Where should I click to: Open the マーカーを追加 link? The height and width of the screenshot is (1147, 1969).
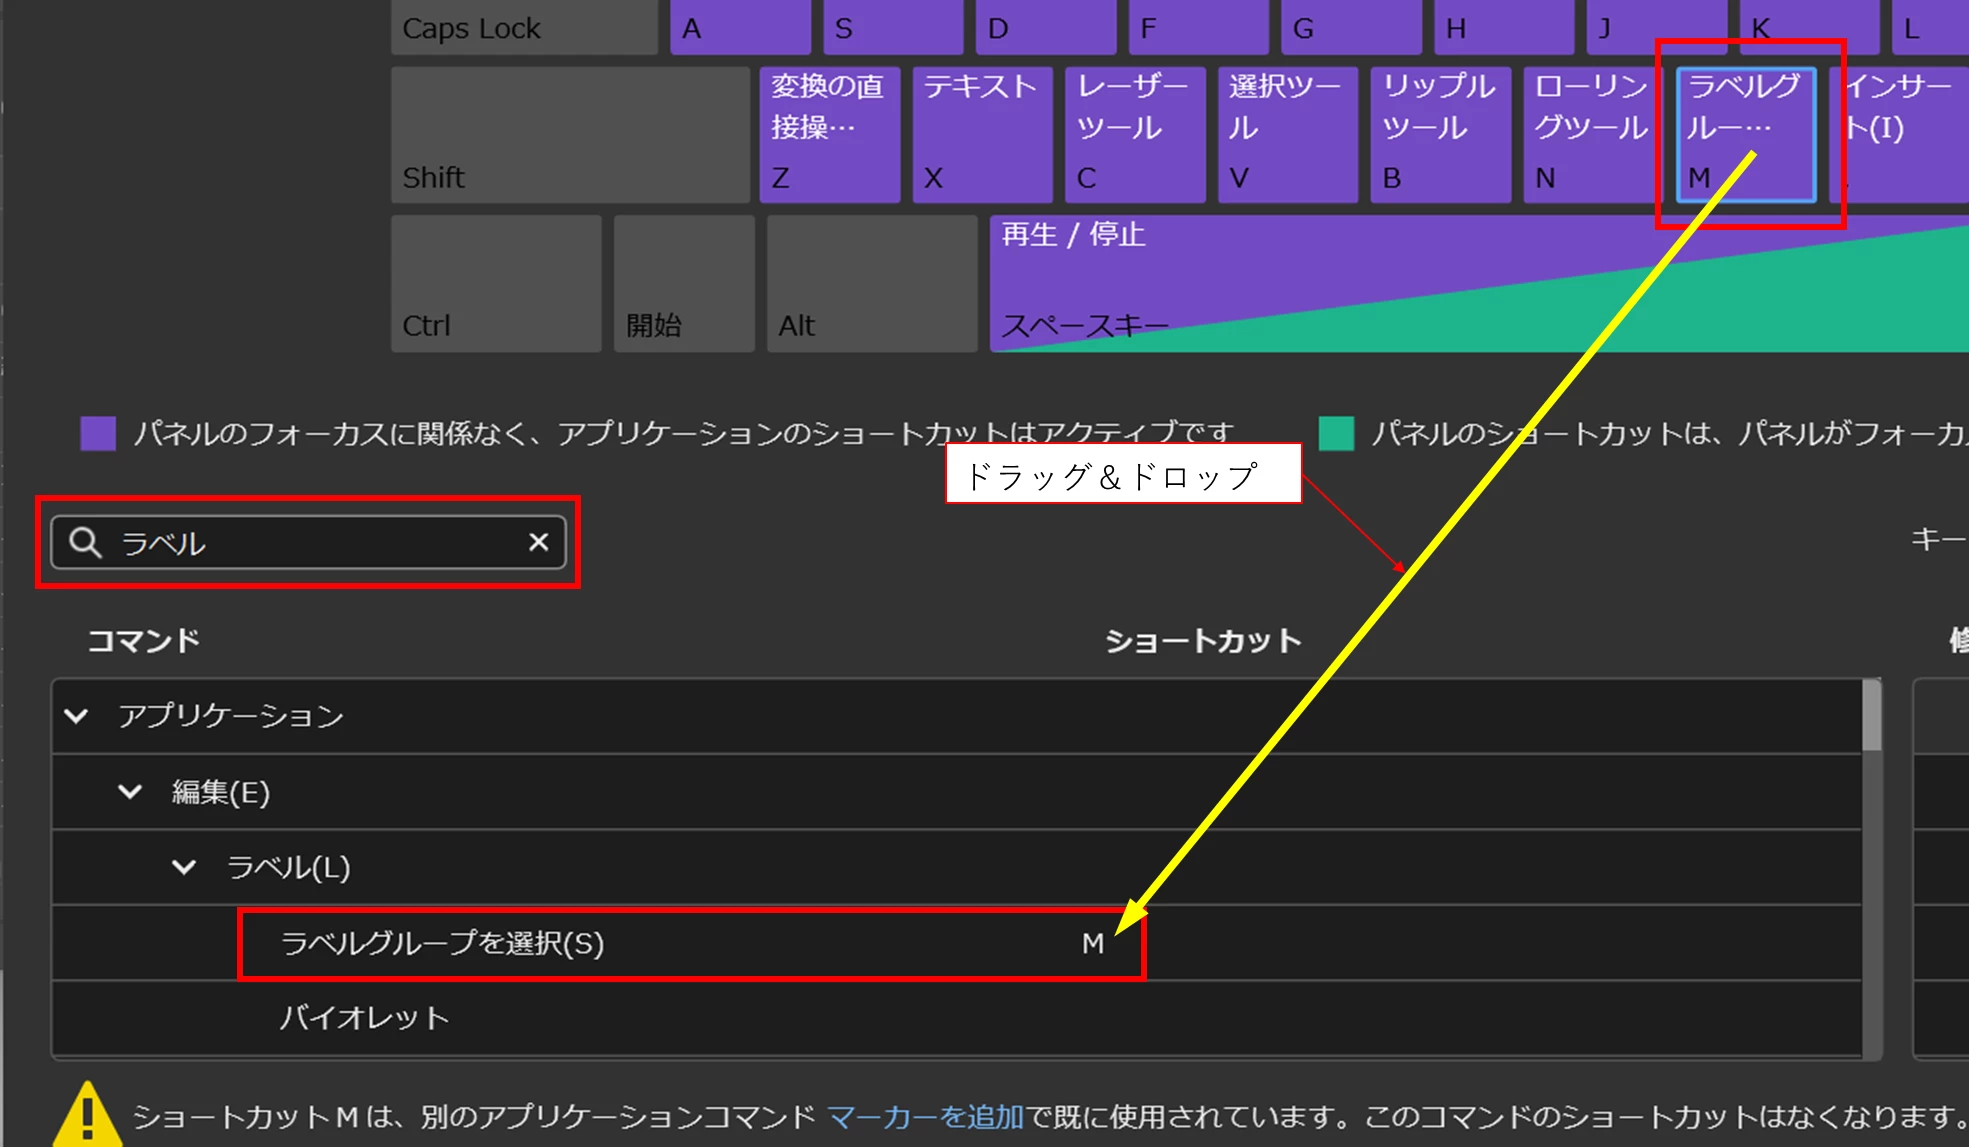click(925, 1116)
